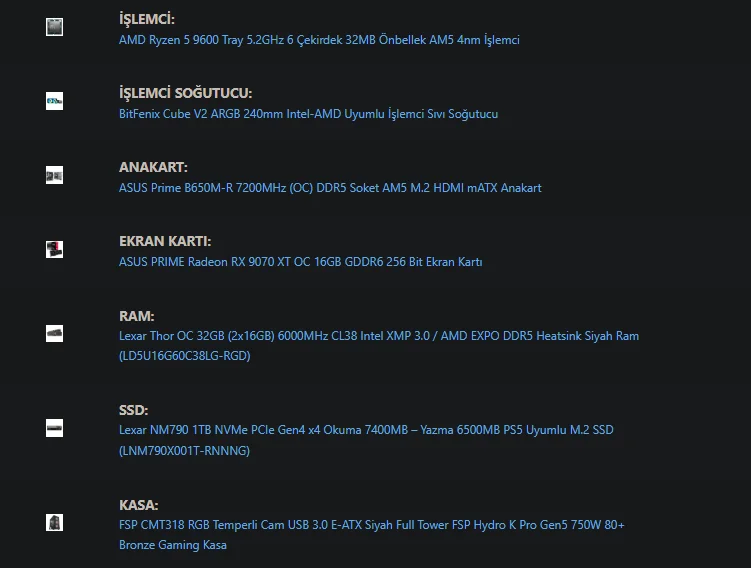Viewport: 751px width, 568px height.
Task: Click the BitFenix liquid cooler thumbnail image
Action: 54,101
